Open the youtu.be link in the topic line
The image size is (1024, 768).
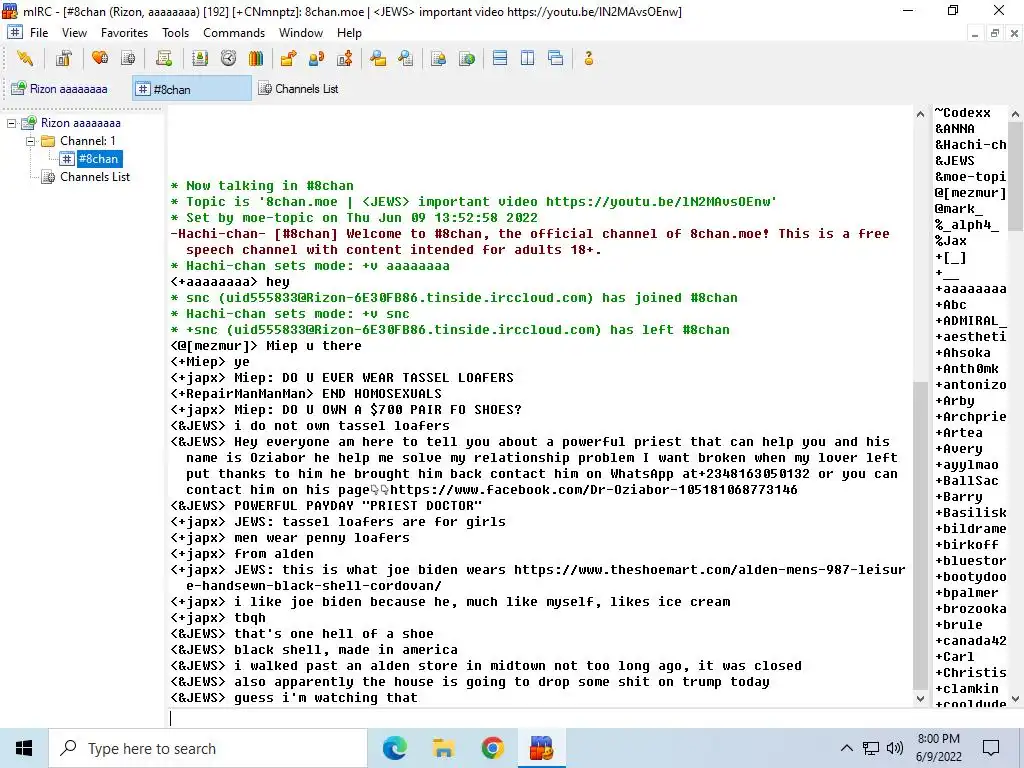pyautogui.click(x=658, y=202)
